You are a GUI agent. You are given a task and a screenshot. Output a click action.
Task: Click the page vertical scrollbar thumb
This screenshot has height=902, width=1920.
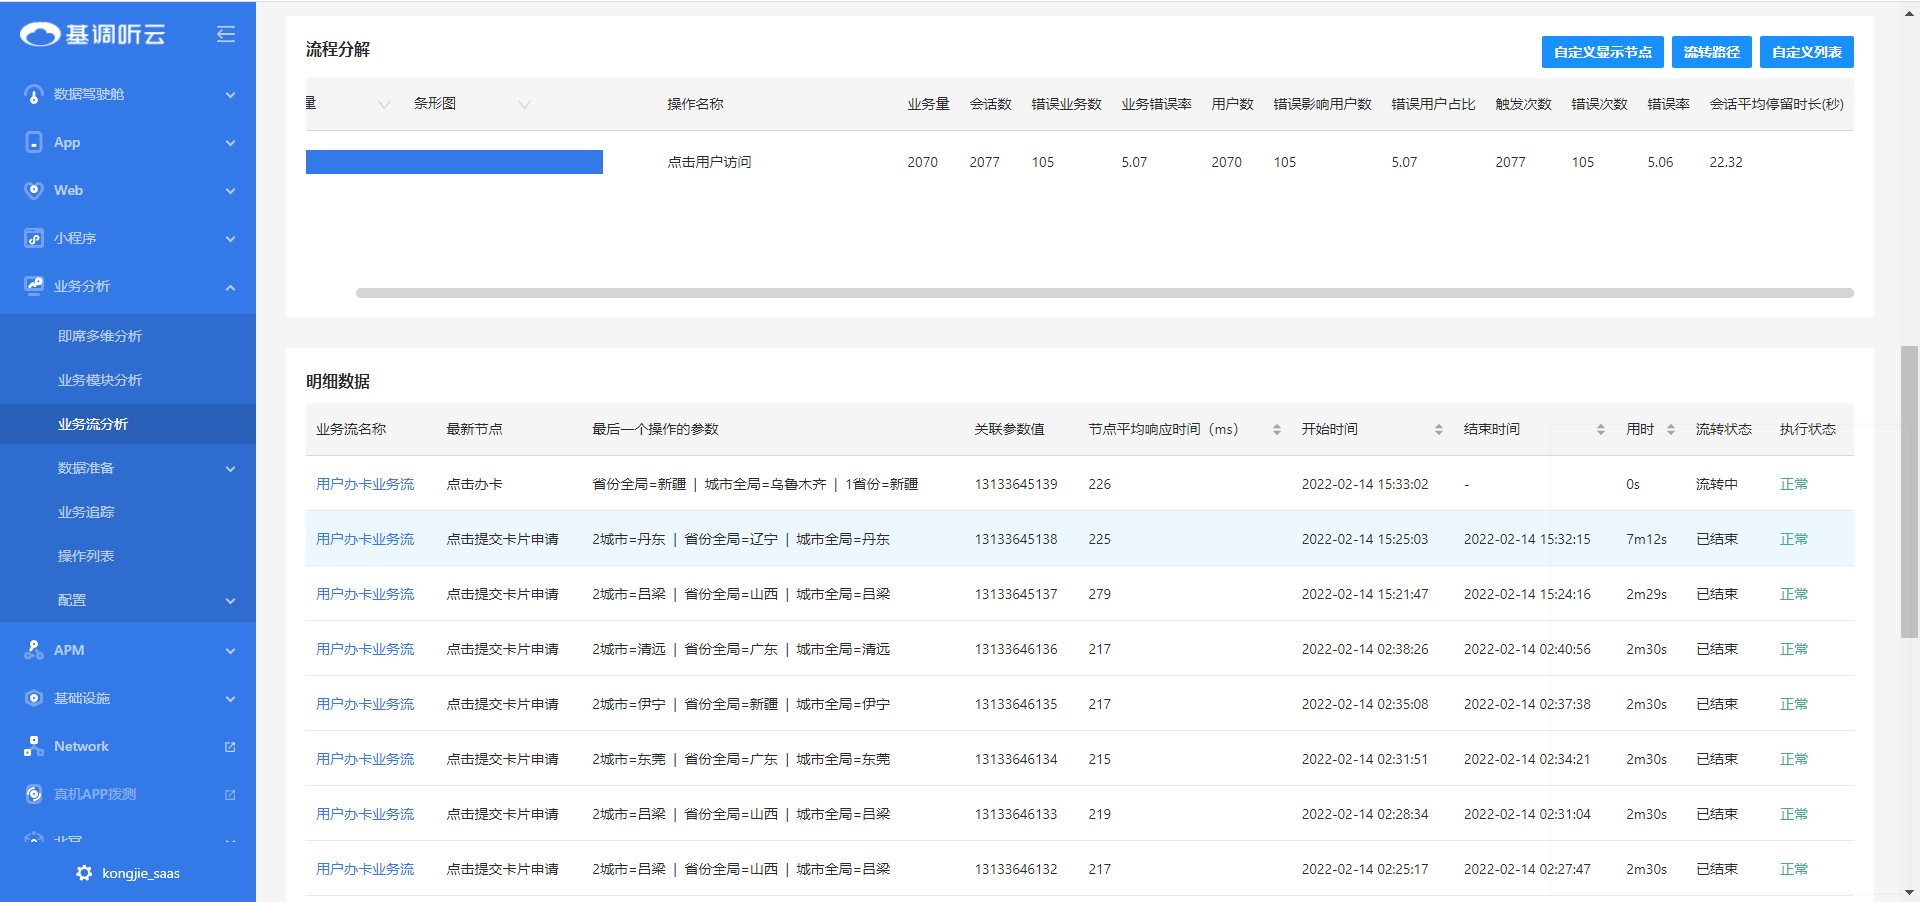tap(1909, 492)
